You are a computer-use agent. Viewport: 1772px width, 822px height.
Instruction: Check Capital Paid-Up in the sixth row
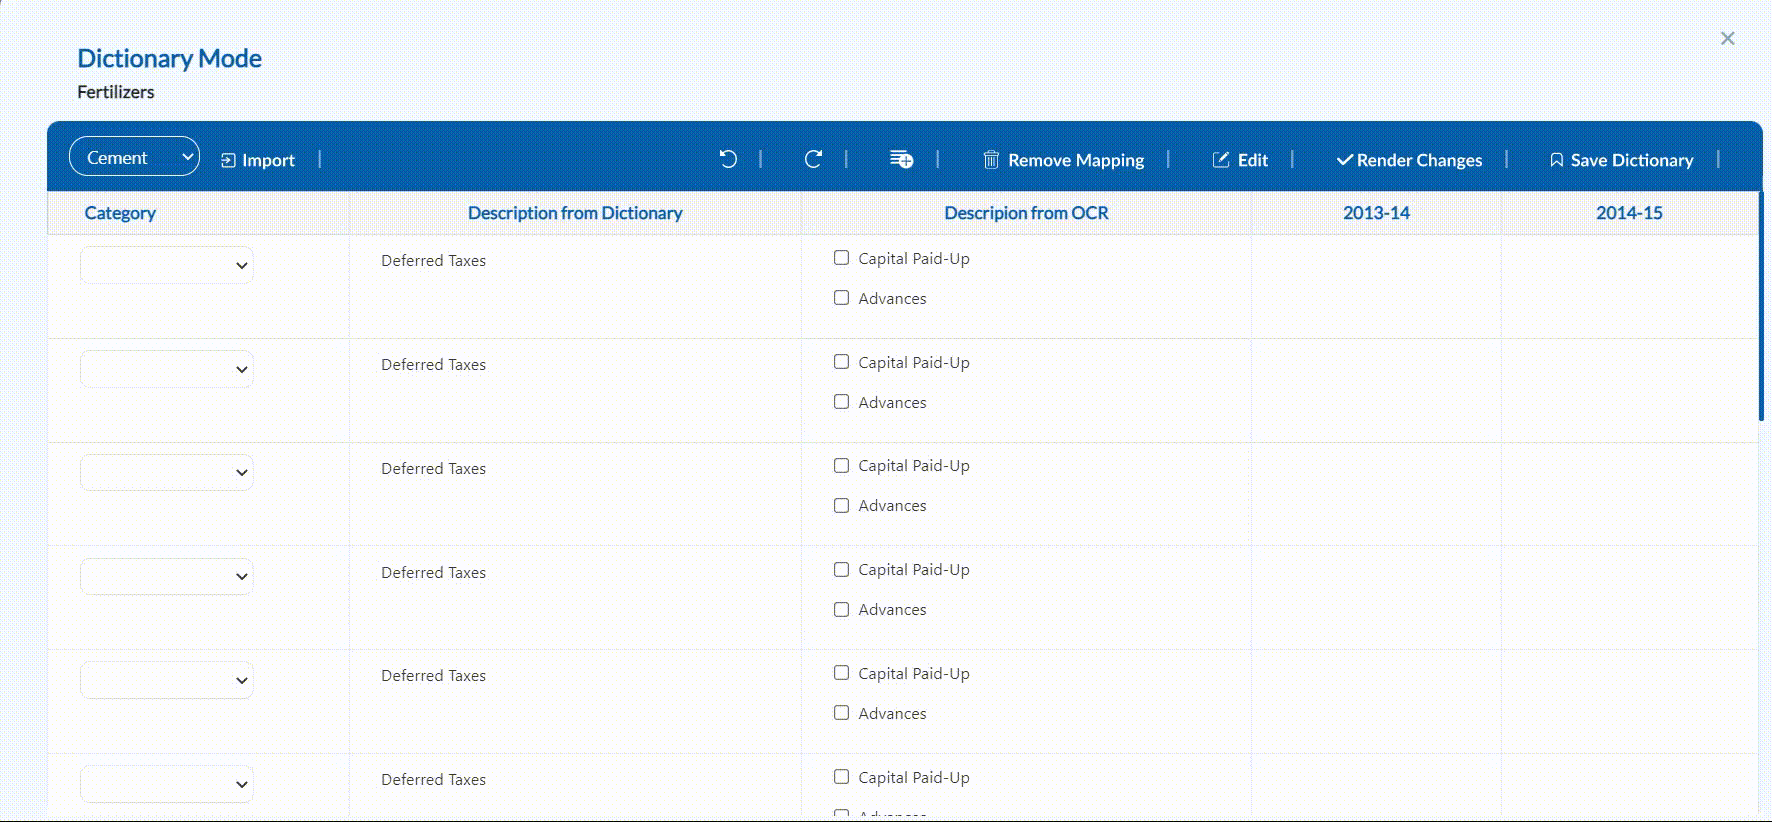[841, 777]
